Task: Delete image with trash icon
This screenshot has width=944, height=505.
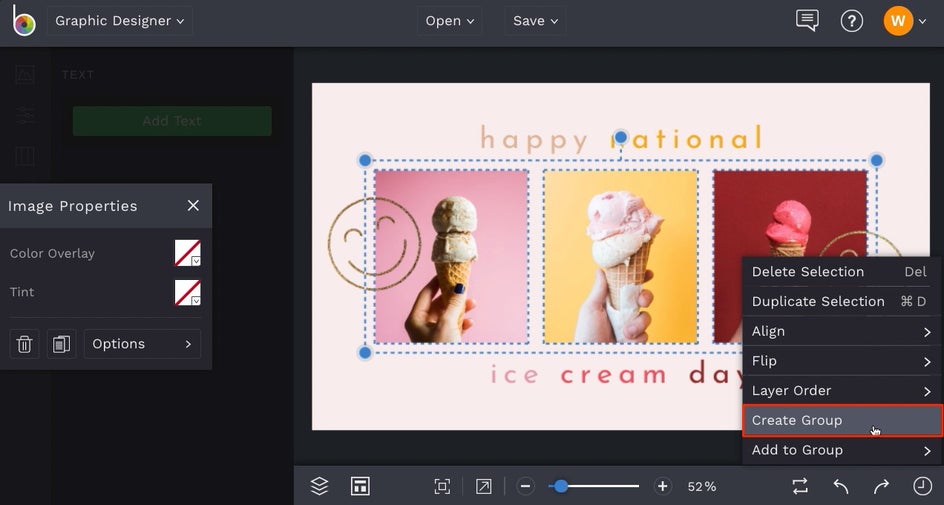Action: coord(24,344)
